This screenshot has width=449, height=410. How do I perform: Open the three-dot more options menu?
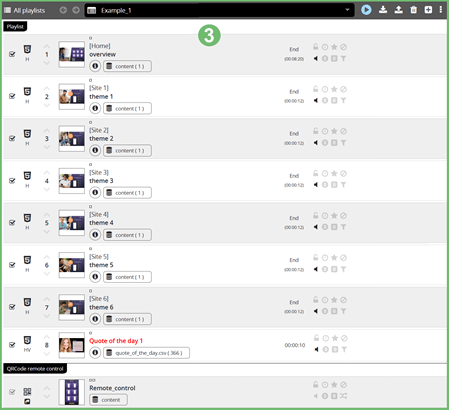pos(441,10)
